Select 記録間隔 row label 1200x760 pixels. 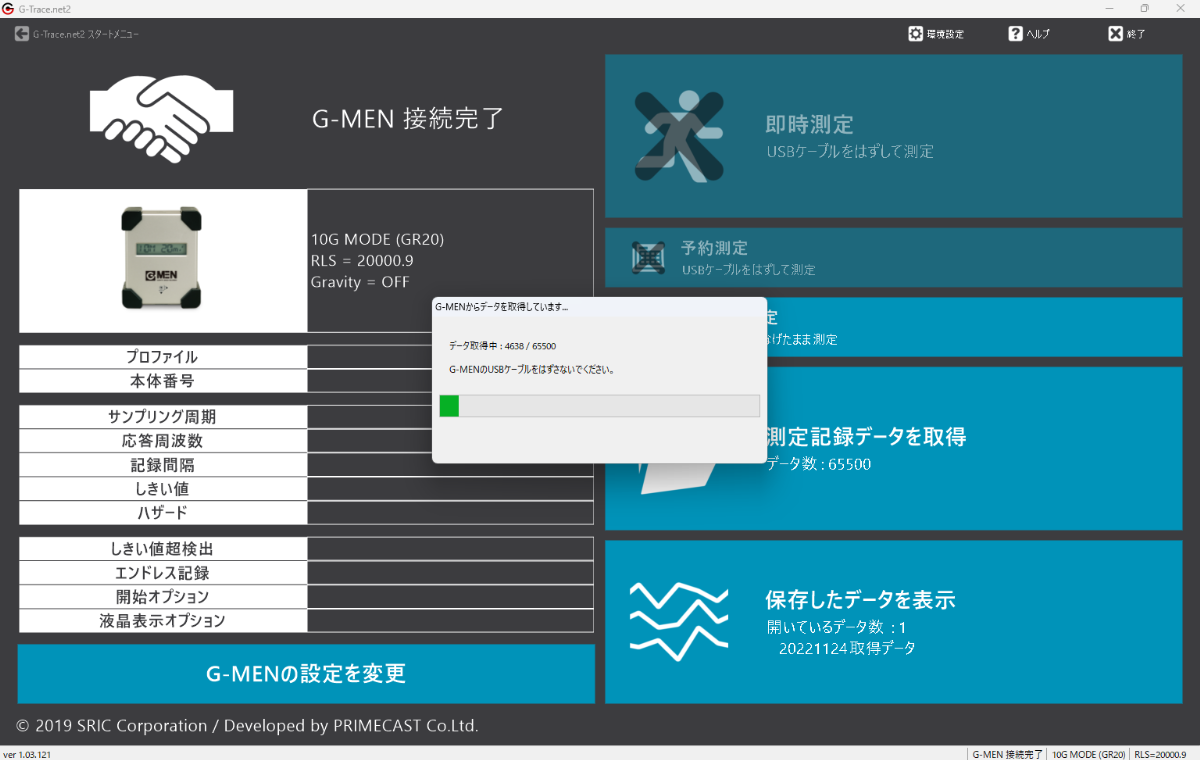coord(162,465)
